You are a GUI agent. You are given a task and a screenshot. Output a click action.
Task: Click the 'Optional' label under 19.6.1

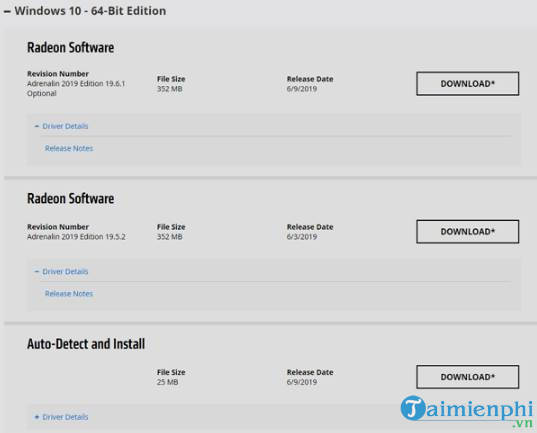click(x=42, y=94)
